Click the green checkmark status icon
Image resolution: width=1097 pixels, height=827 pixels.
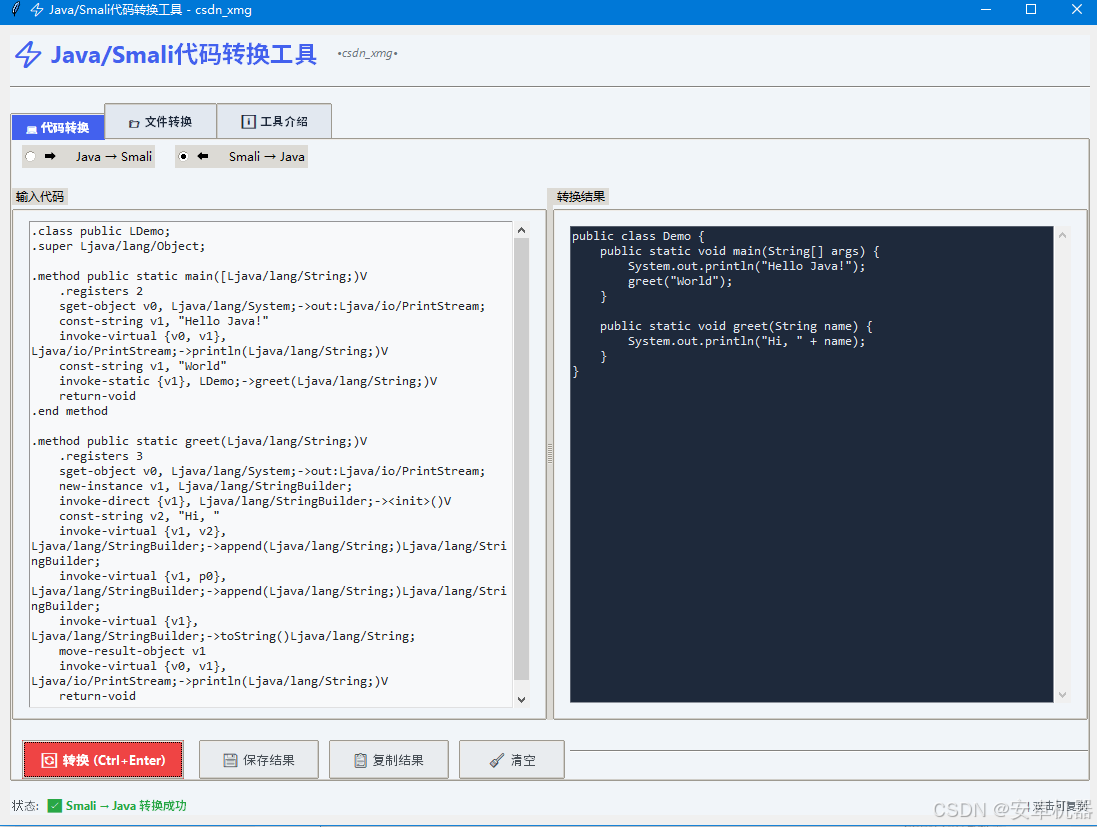tap(55, 806)
